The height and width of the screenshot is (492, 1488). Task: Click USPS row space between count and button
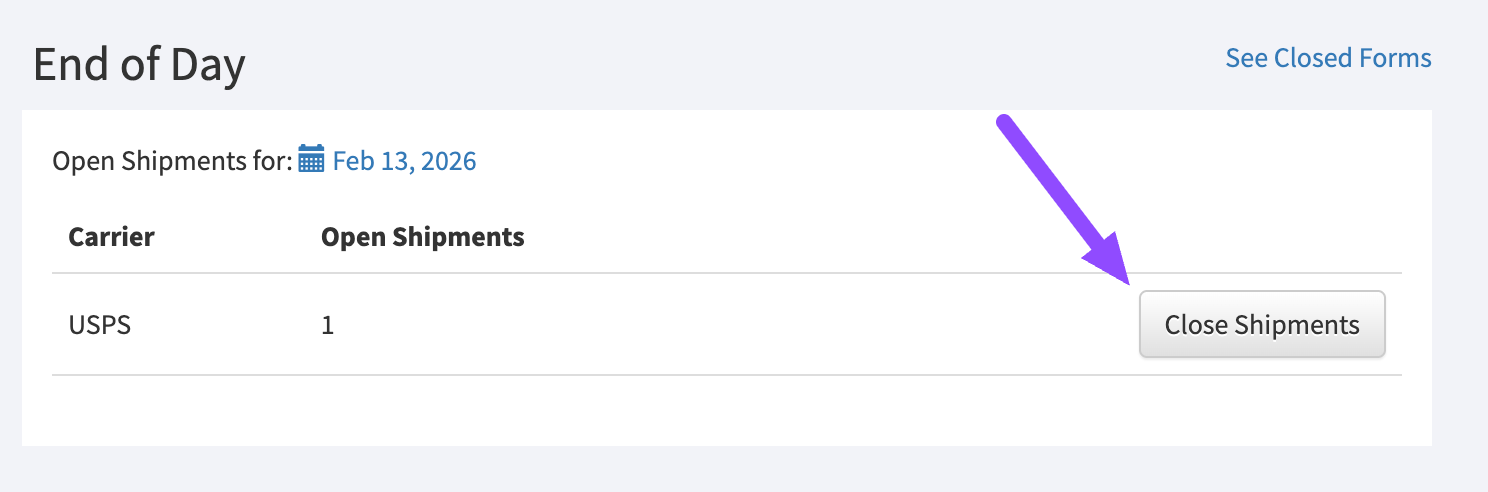coord(730,325)
